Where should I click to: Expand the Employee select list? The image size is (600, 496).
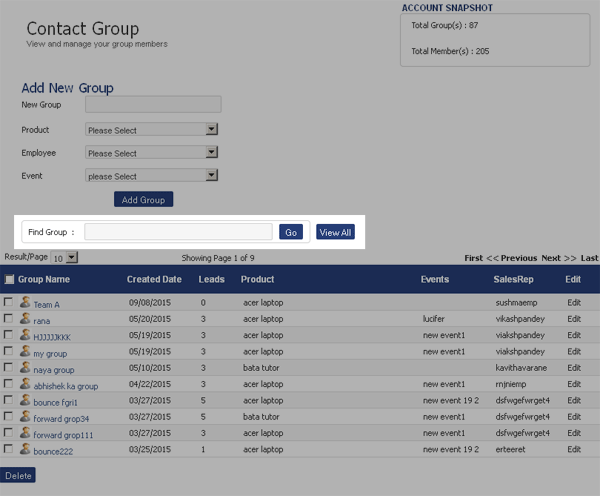(x=152, y=153)
